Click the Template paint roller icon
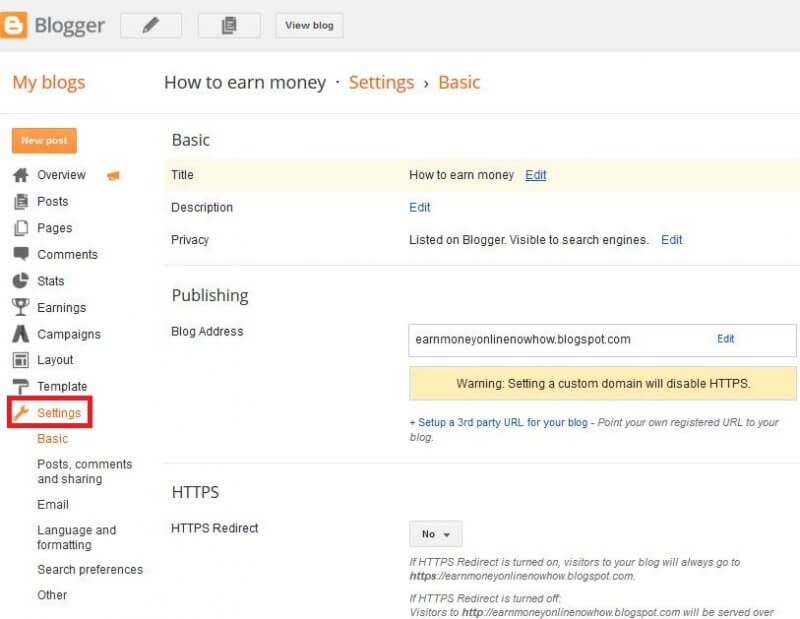 tap(20, 386)
